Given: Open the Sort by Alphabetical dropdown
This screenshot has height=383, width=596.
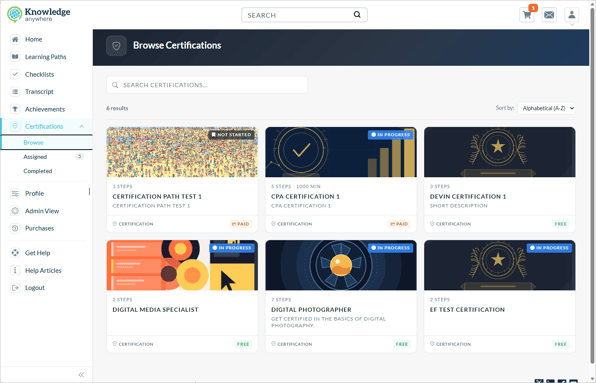Looking at the screenshot, I should (x=546, y=108).
